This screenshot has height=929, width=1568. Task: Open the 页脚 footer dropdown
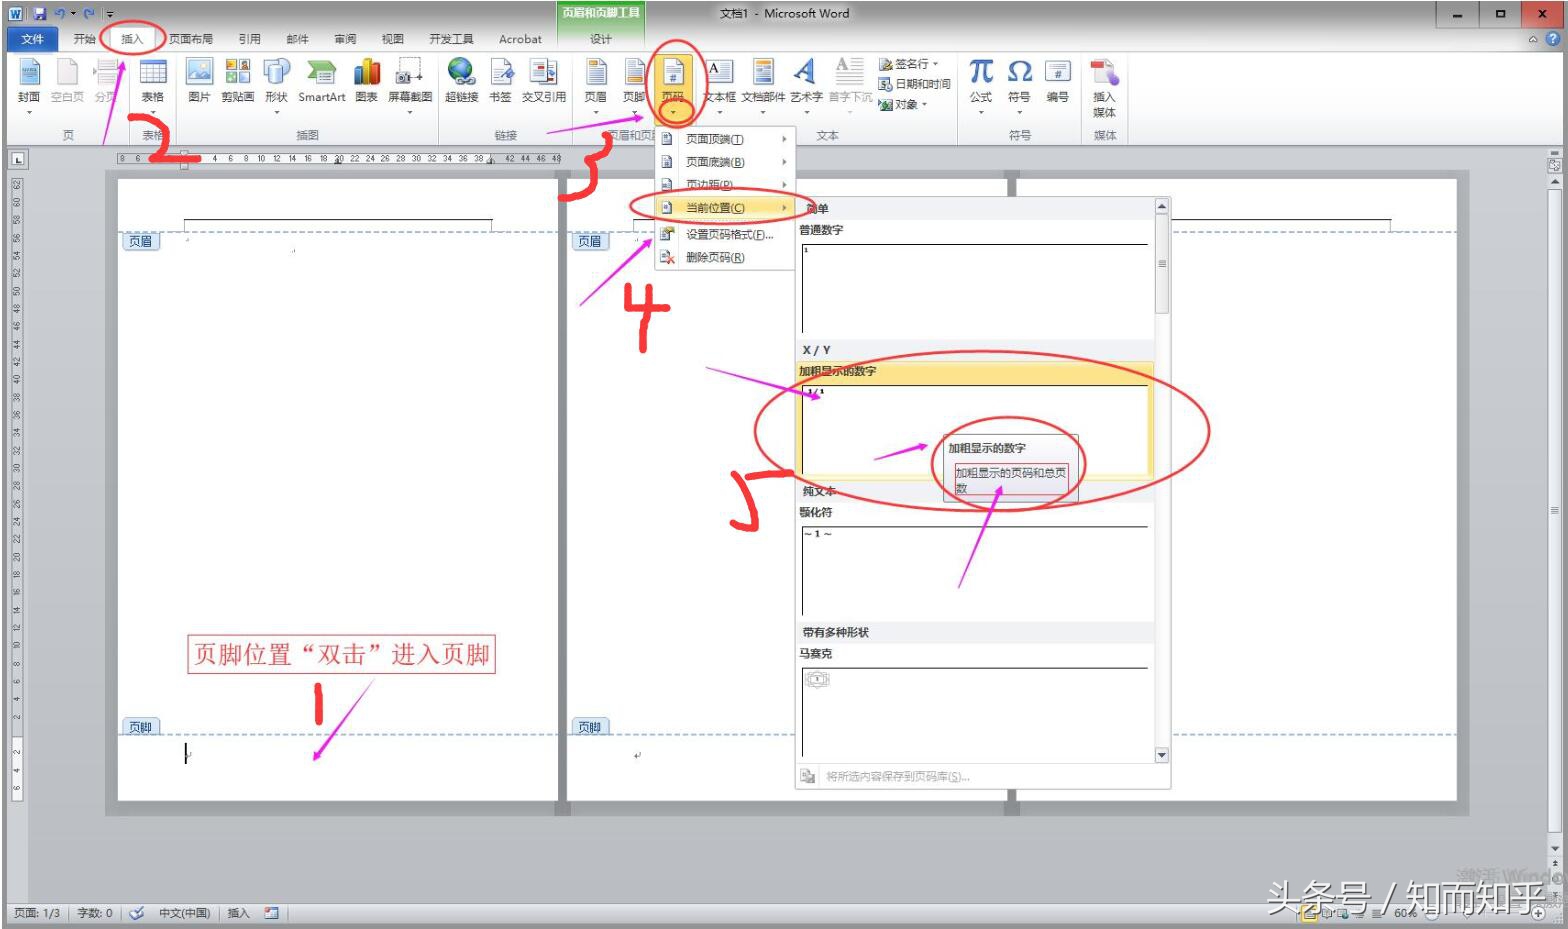pyautogui.click(x=634, y=85)
